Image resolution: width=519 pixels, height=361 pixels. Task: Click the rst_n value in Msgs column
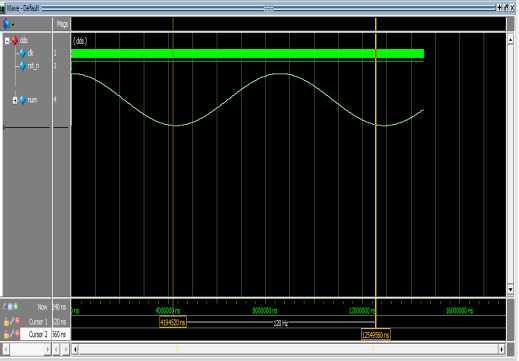pos(55,66)
